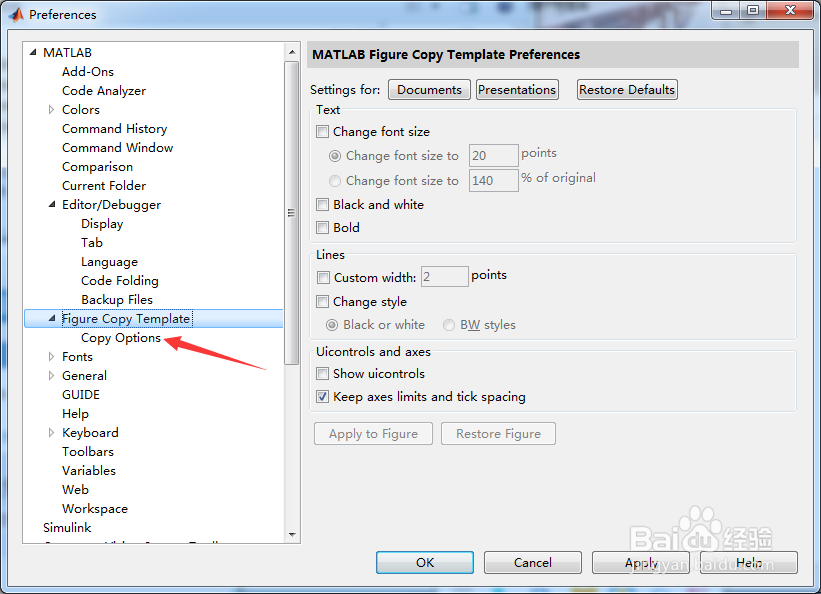This screenshot has height=594, width=821.
Task: Open Language preferences
Action: pyautogui.click(x=109, y=261)
